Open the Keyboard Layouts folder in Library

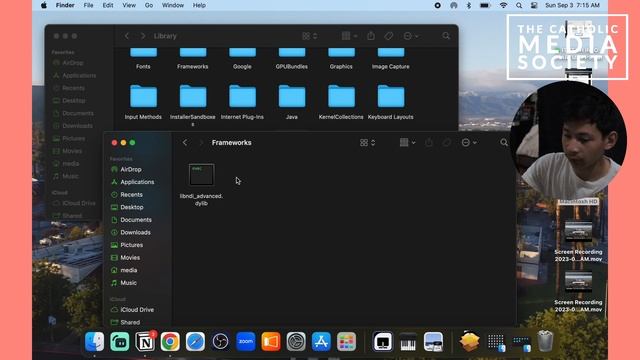click(391, 102)
